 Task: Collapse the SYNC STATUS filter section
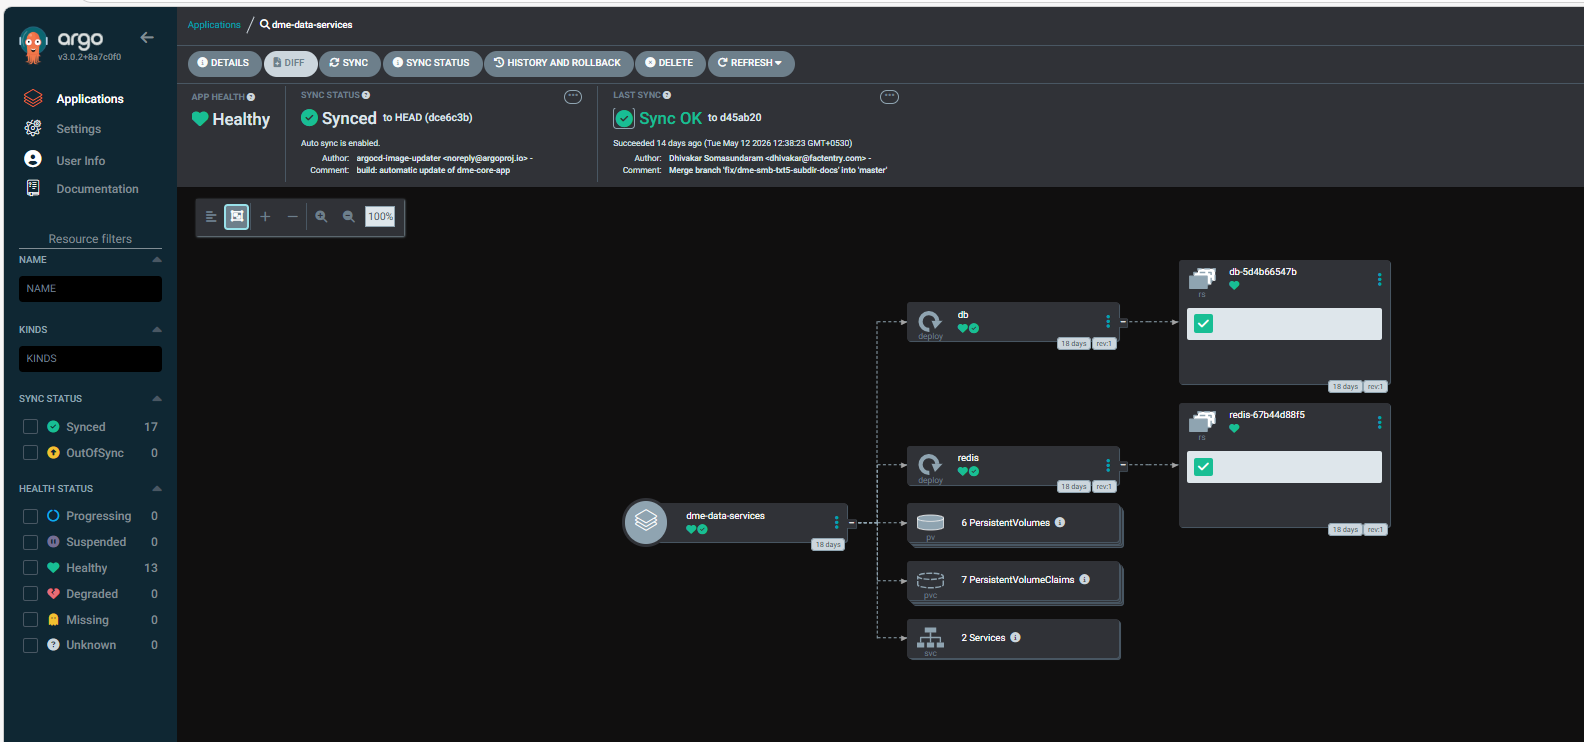point(157,399)
